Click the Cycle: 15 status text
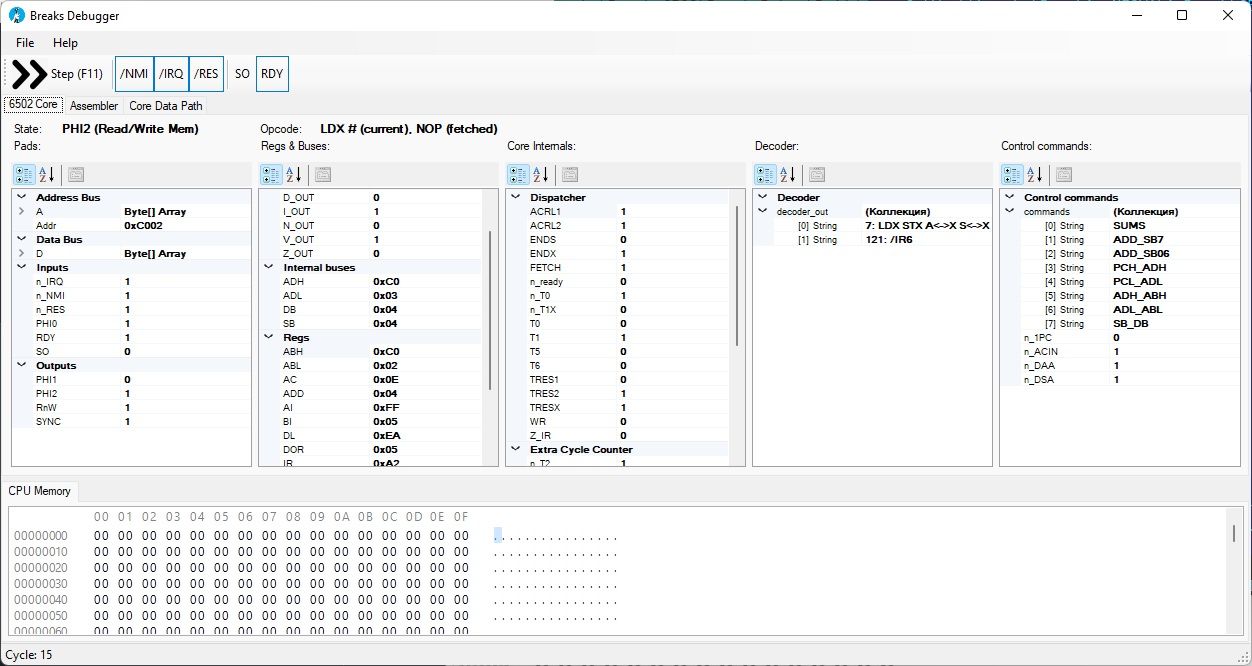The width and height of the screenshot is (1252, 666). [x=29, y=655]
